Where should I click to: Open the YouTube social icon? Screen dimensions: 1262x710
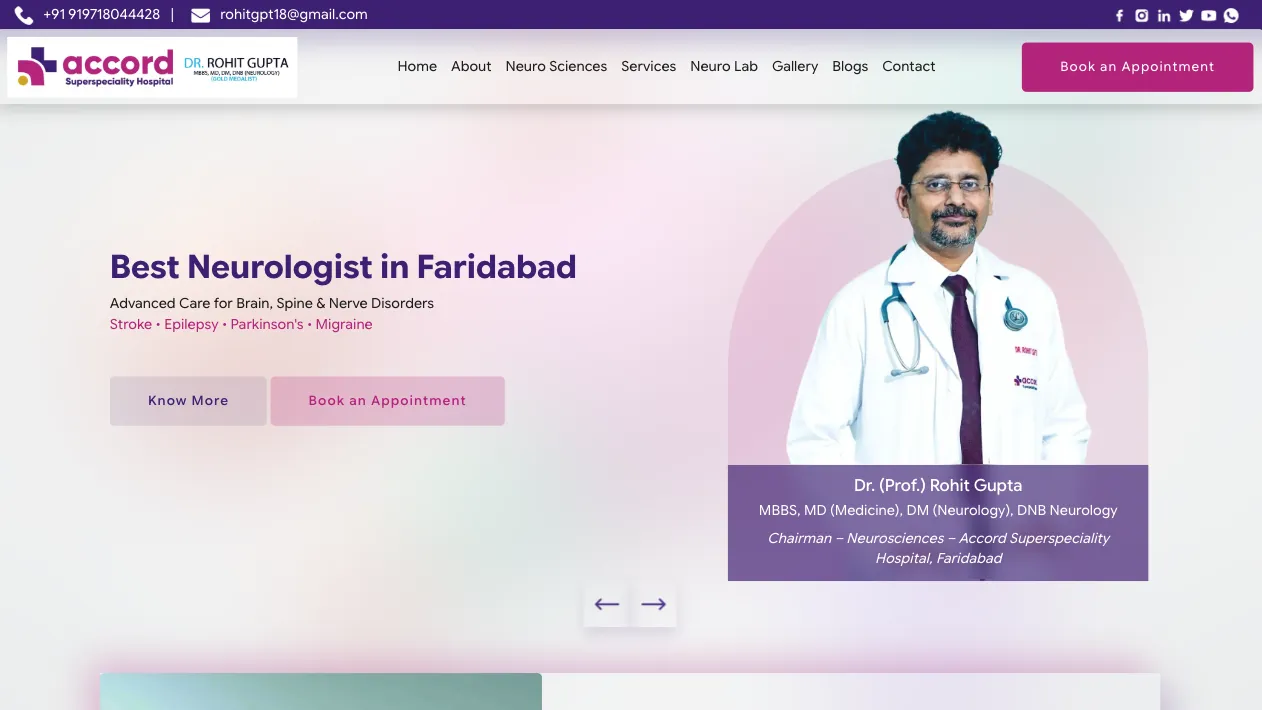click(1209, 15)
